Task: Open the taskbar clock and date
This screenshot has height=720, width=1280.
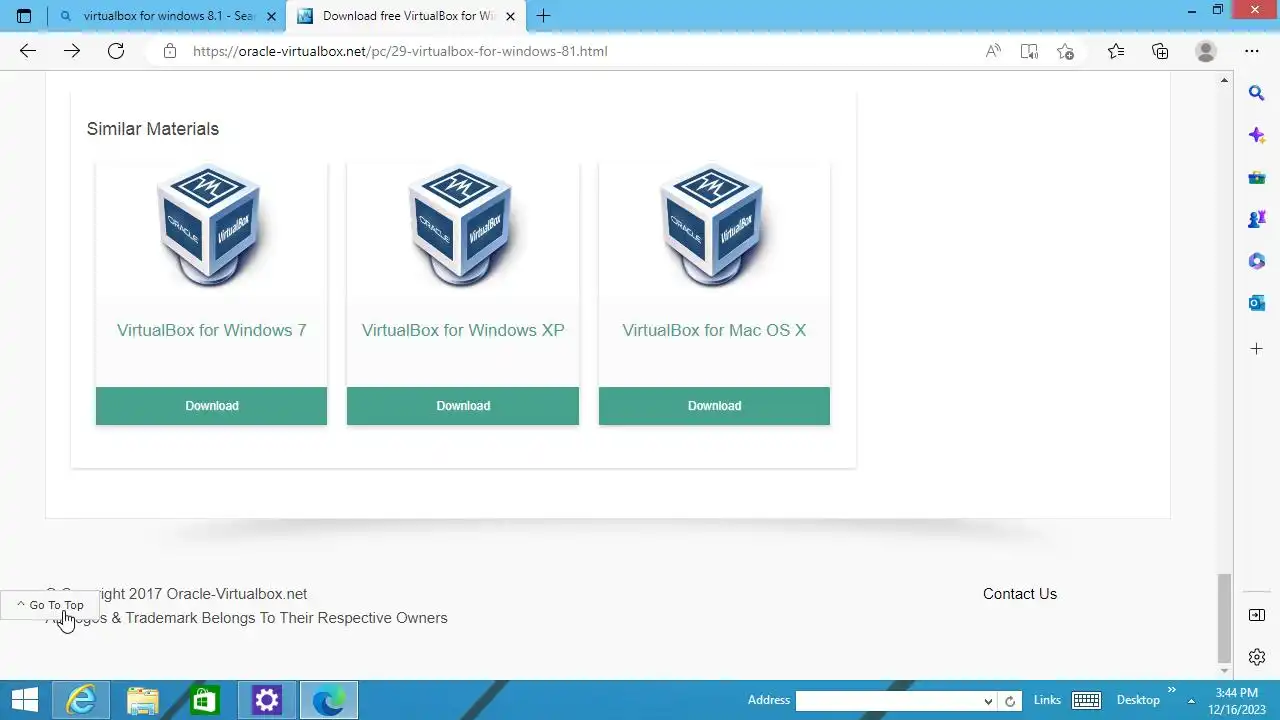Action: pos(1236,700)
